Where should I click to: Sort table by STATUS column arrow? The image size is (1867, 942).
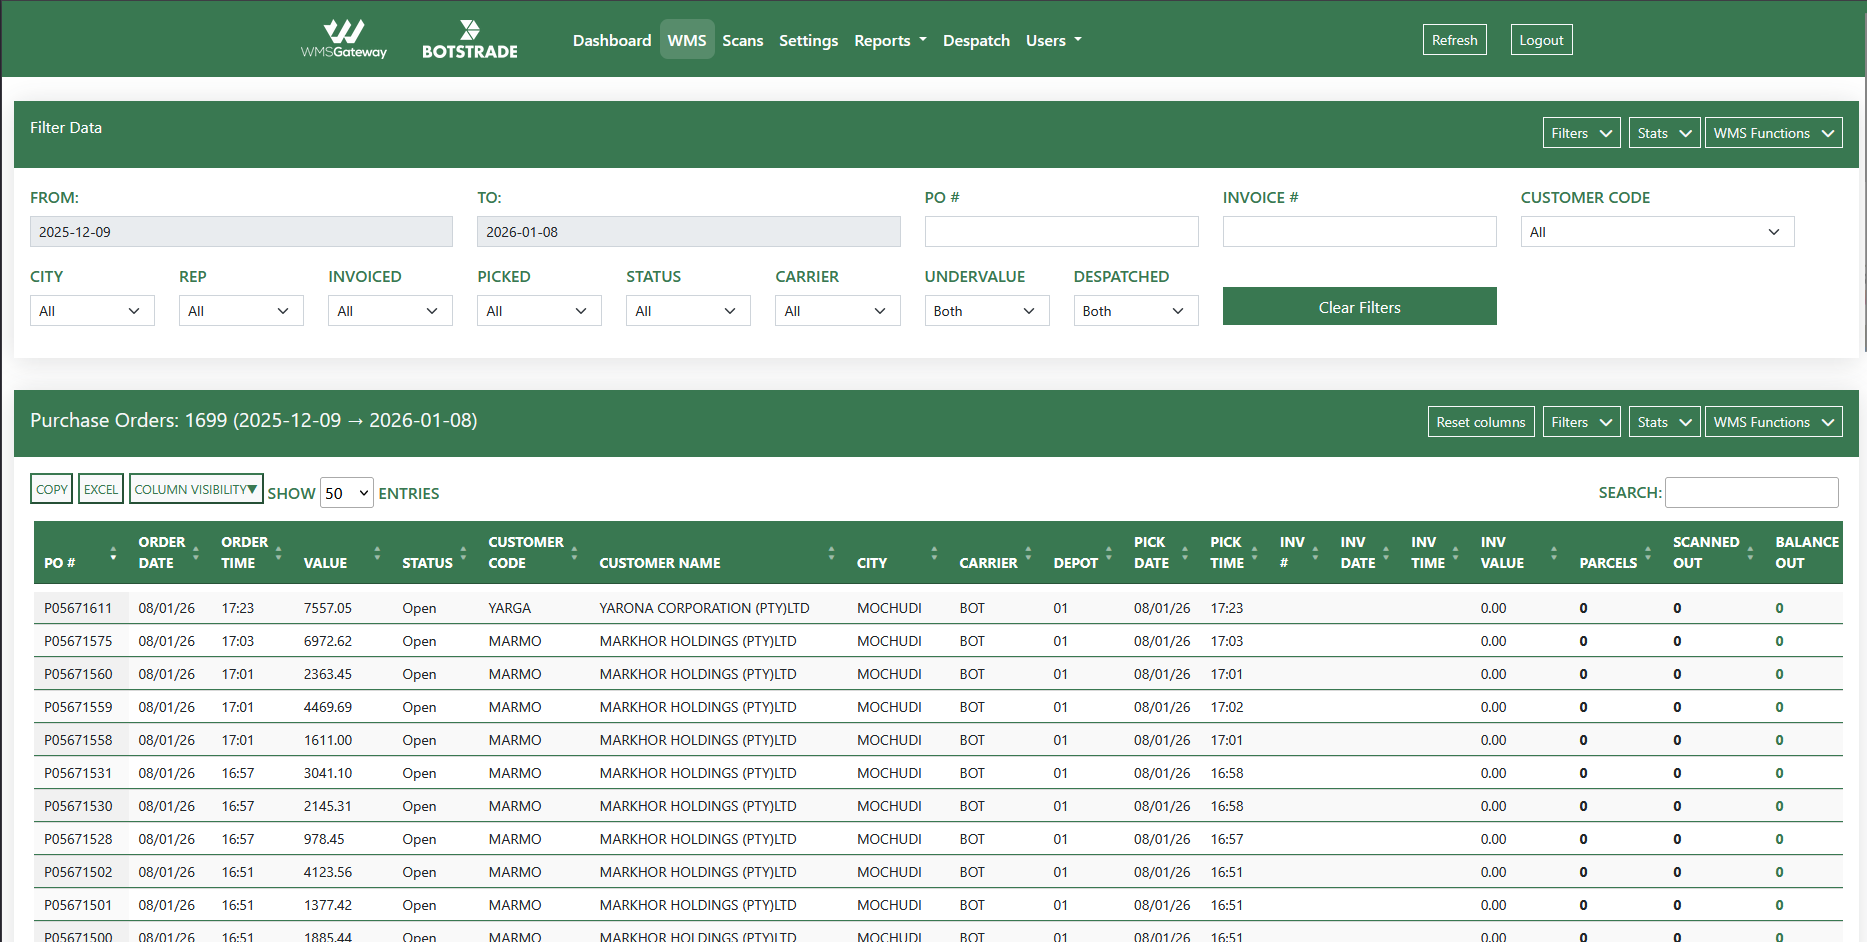[464, 553]
